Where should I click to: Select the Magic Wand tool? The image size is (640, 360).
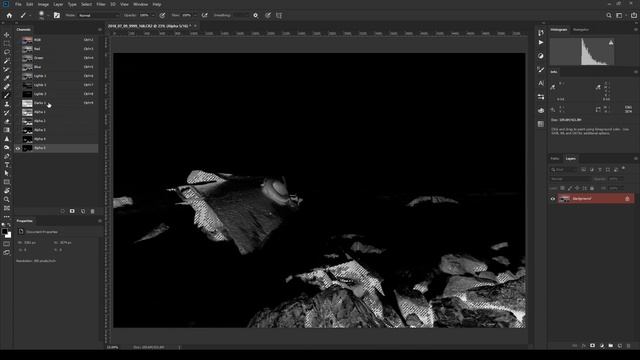[7, 60]
